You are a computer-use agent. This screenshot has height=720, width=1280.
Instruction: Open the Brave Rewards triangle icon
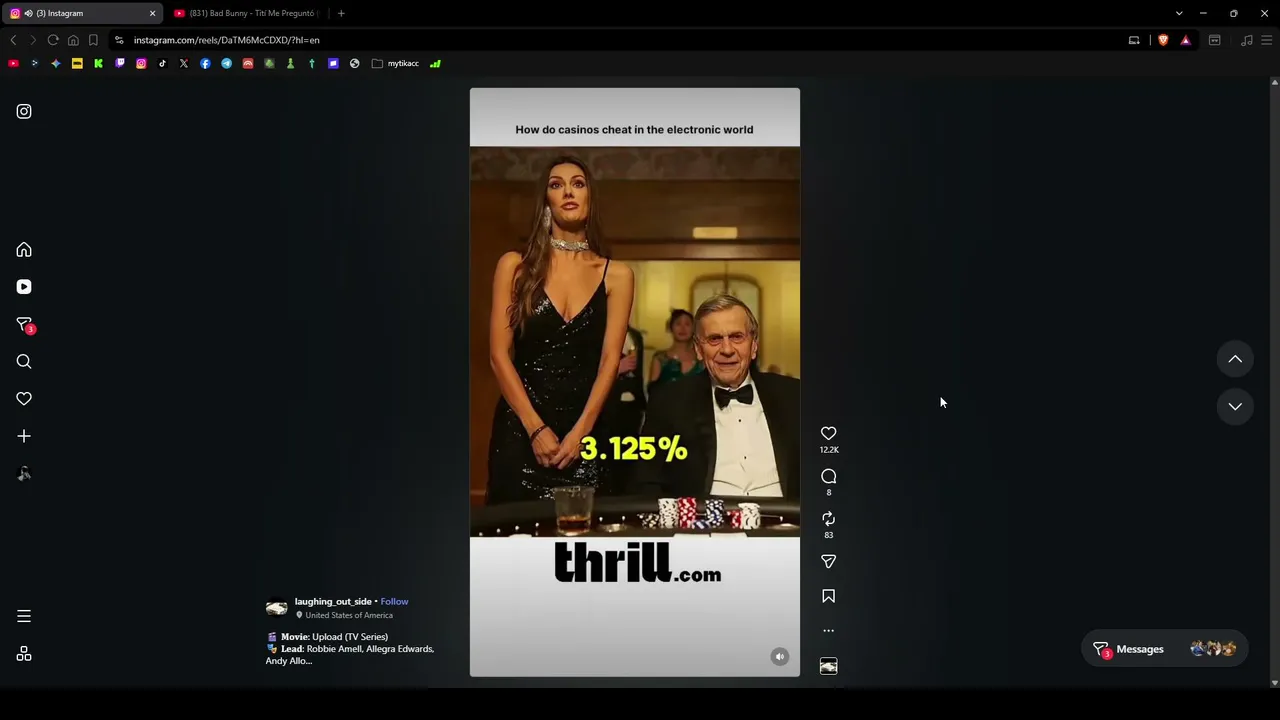pos(1185,40)
